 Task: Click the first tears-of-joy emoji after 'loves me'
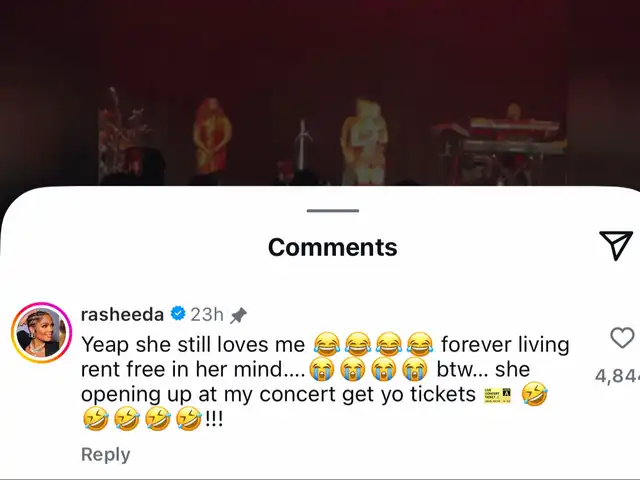[327, 343]
